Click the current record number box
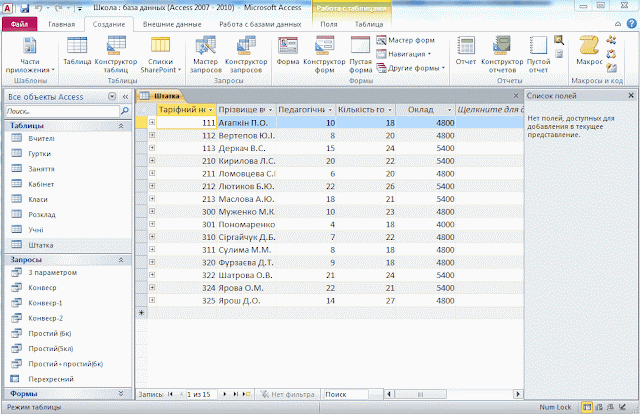640x414 pixels. [201, 394]
